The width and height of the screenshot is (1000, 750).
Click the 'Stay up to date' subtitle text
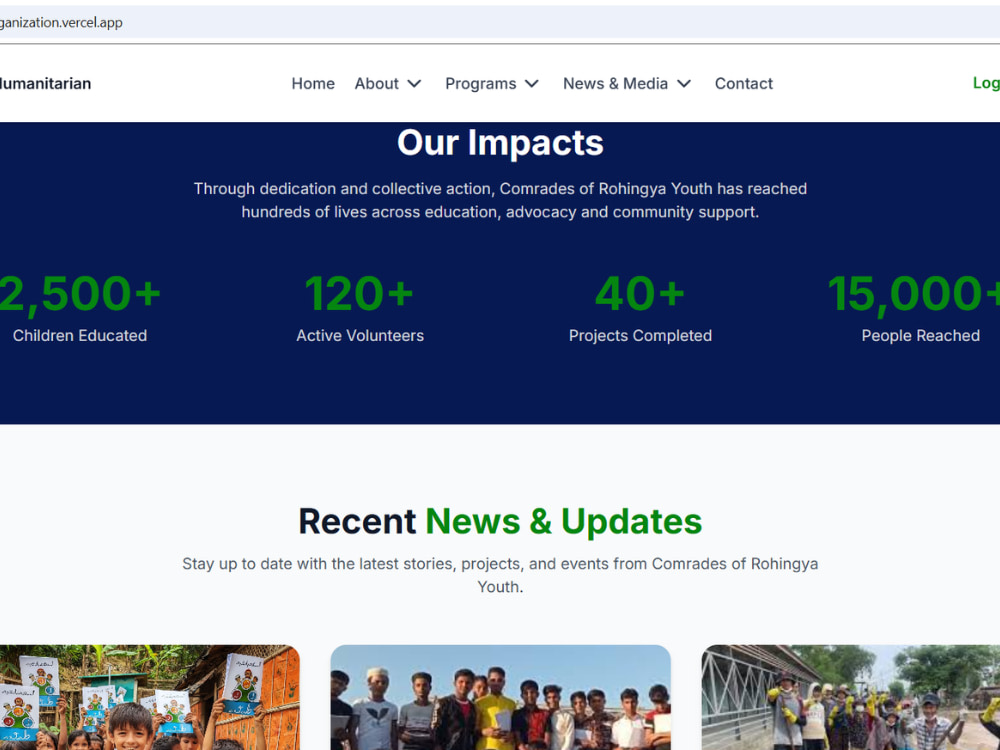click(500, 575)
